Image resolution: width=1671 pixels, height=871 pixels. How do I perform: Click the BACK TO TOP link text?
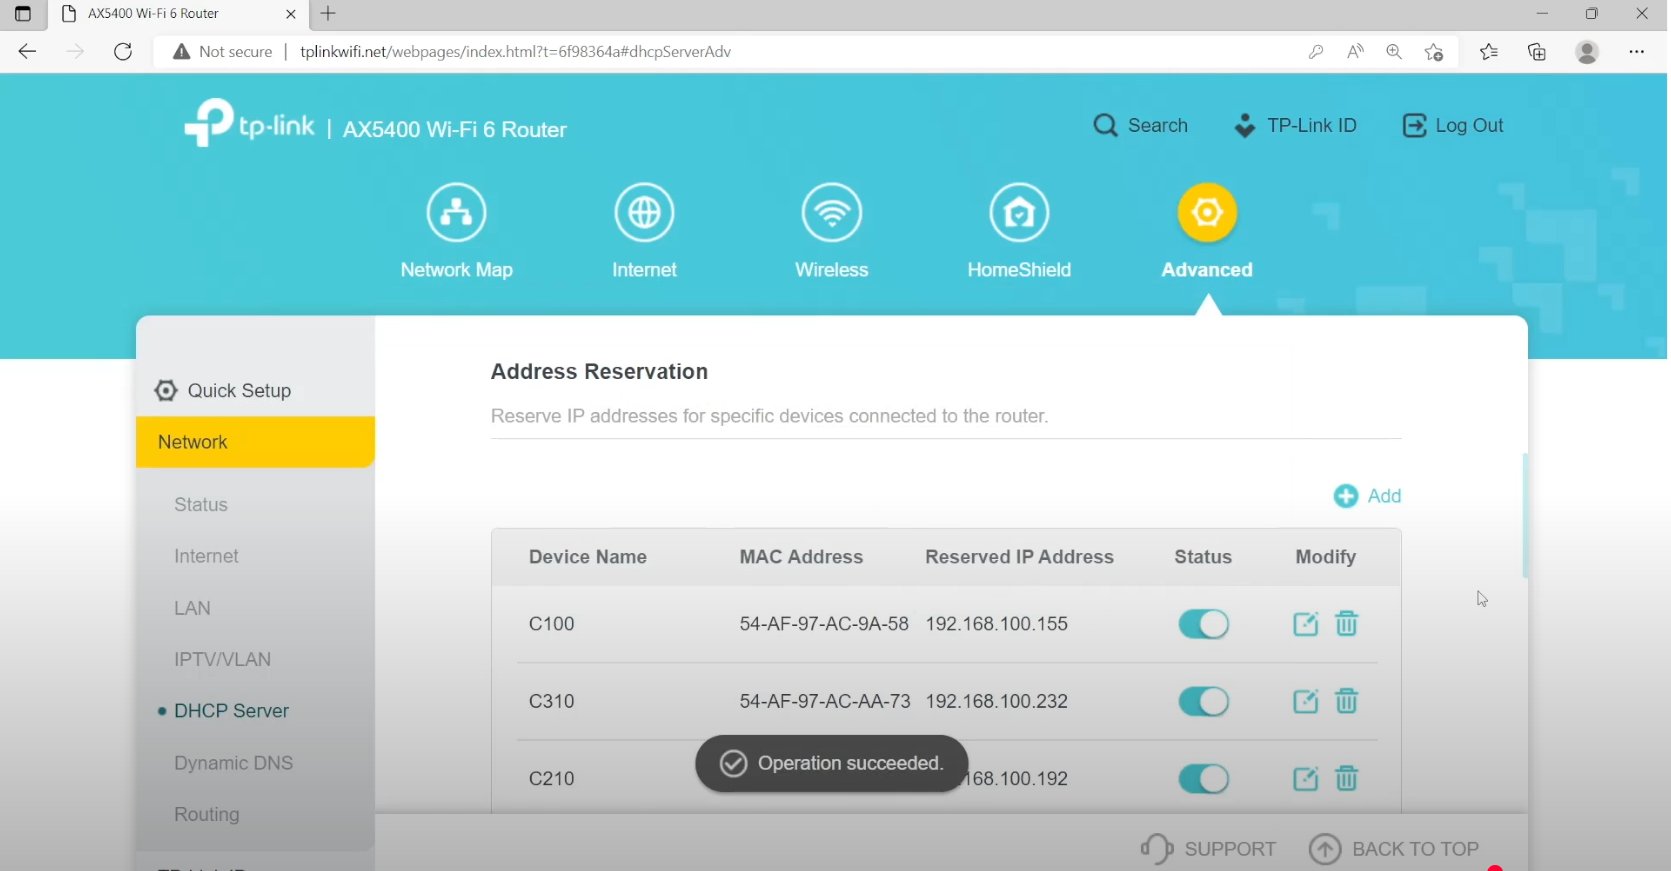[x=1415, y=849]
